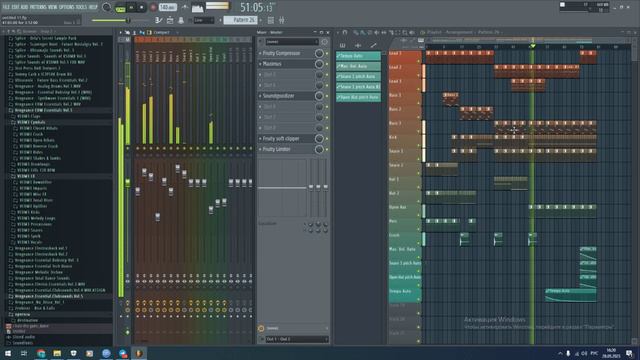Select the playlist Paint brush tool
The image size is (640, 360).
(x=362, y=32)
